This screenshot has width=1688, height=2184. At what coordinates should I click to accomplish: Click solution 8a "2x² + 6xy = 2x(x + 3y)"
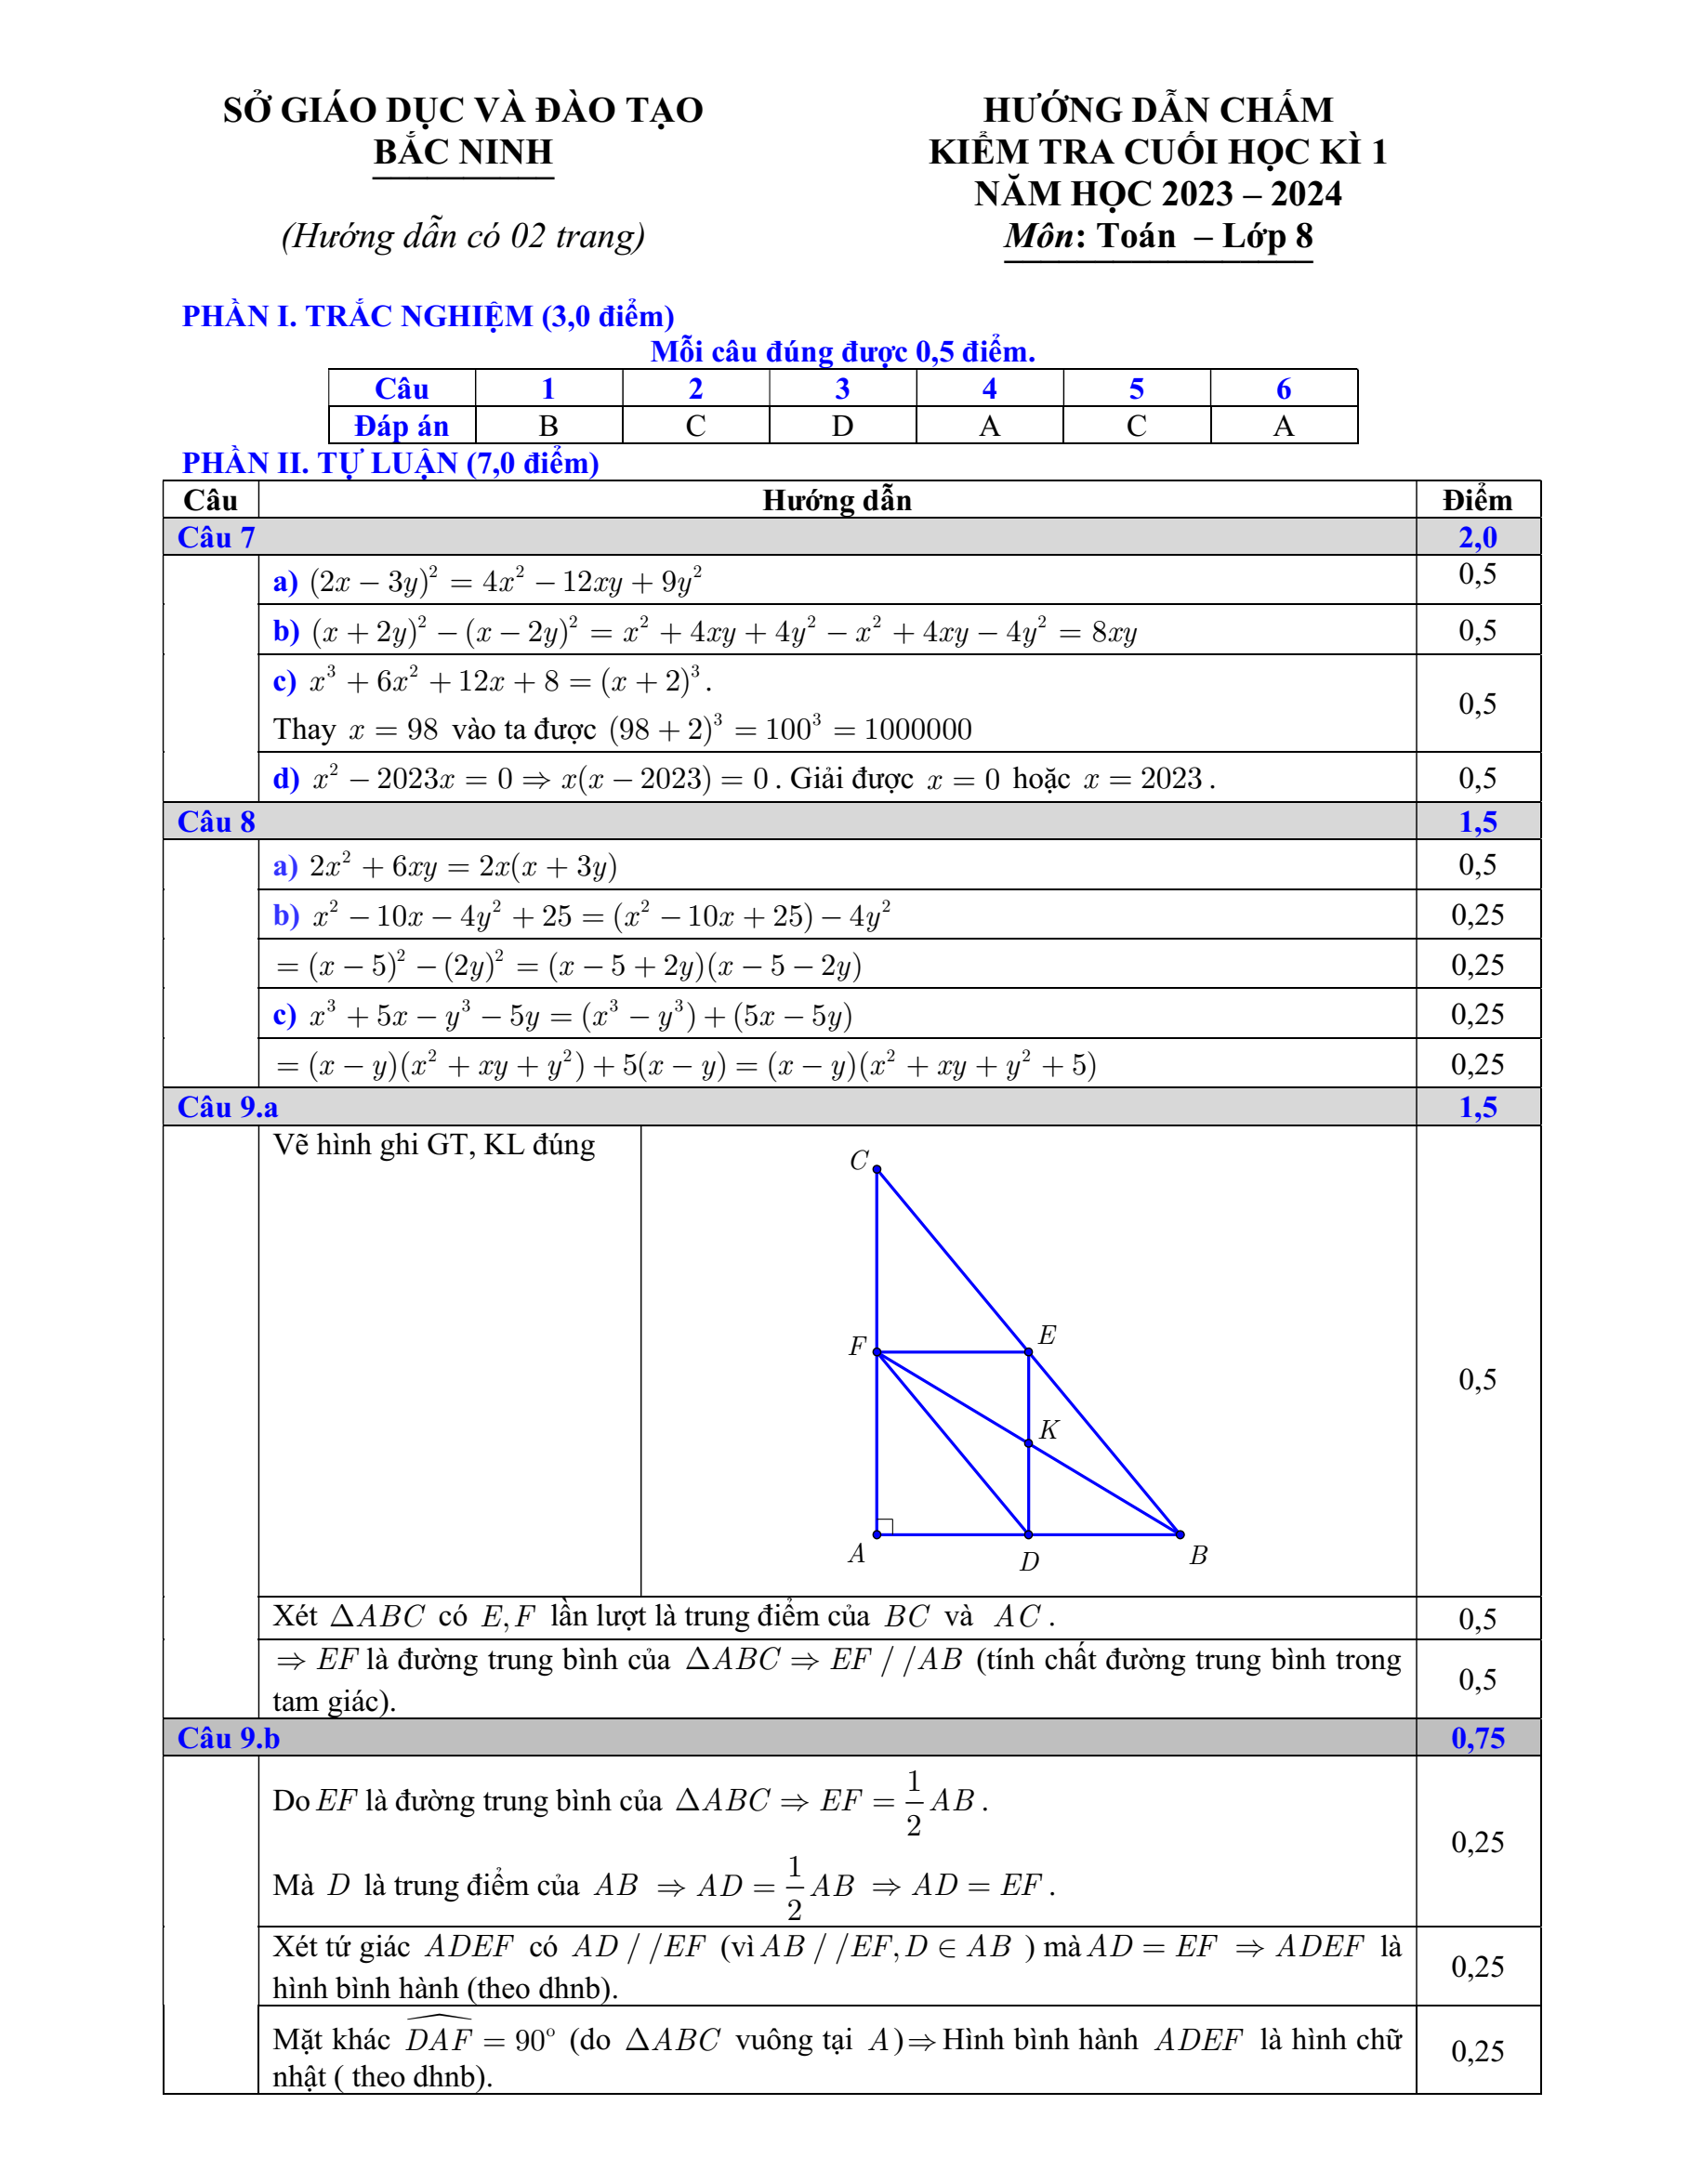click(x=445, y=865)
